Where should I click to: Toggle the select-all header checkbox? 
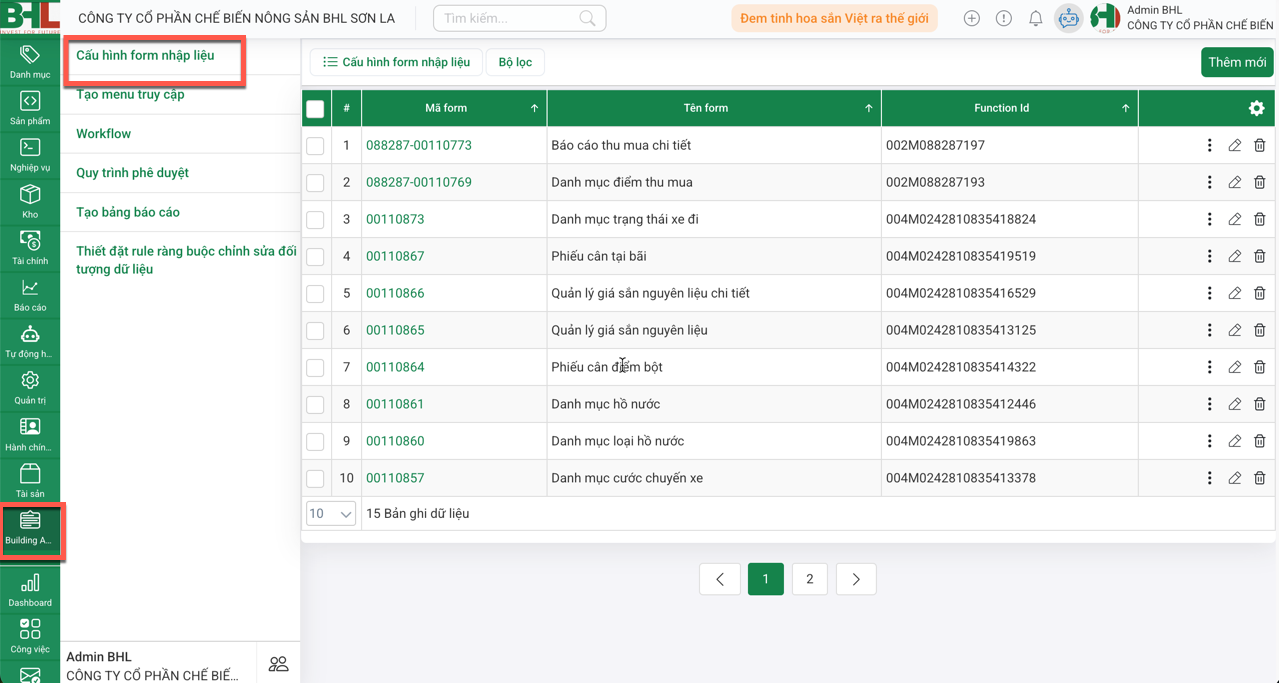(x=315, y=108)
